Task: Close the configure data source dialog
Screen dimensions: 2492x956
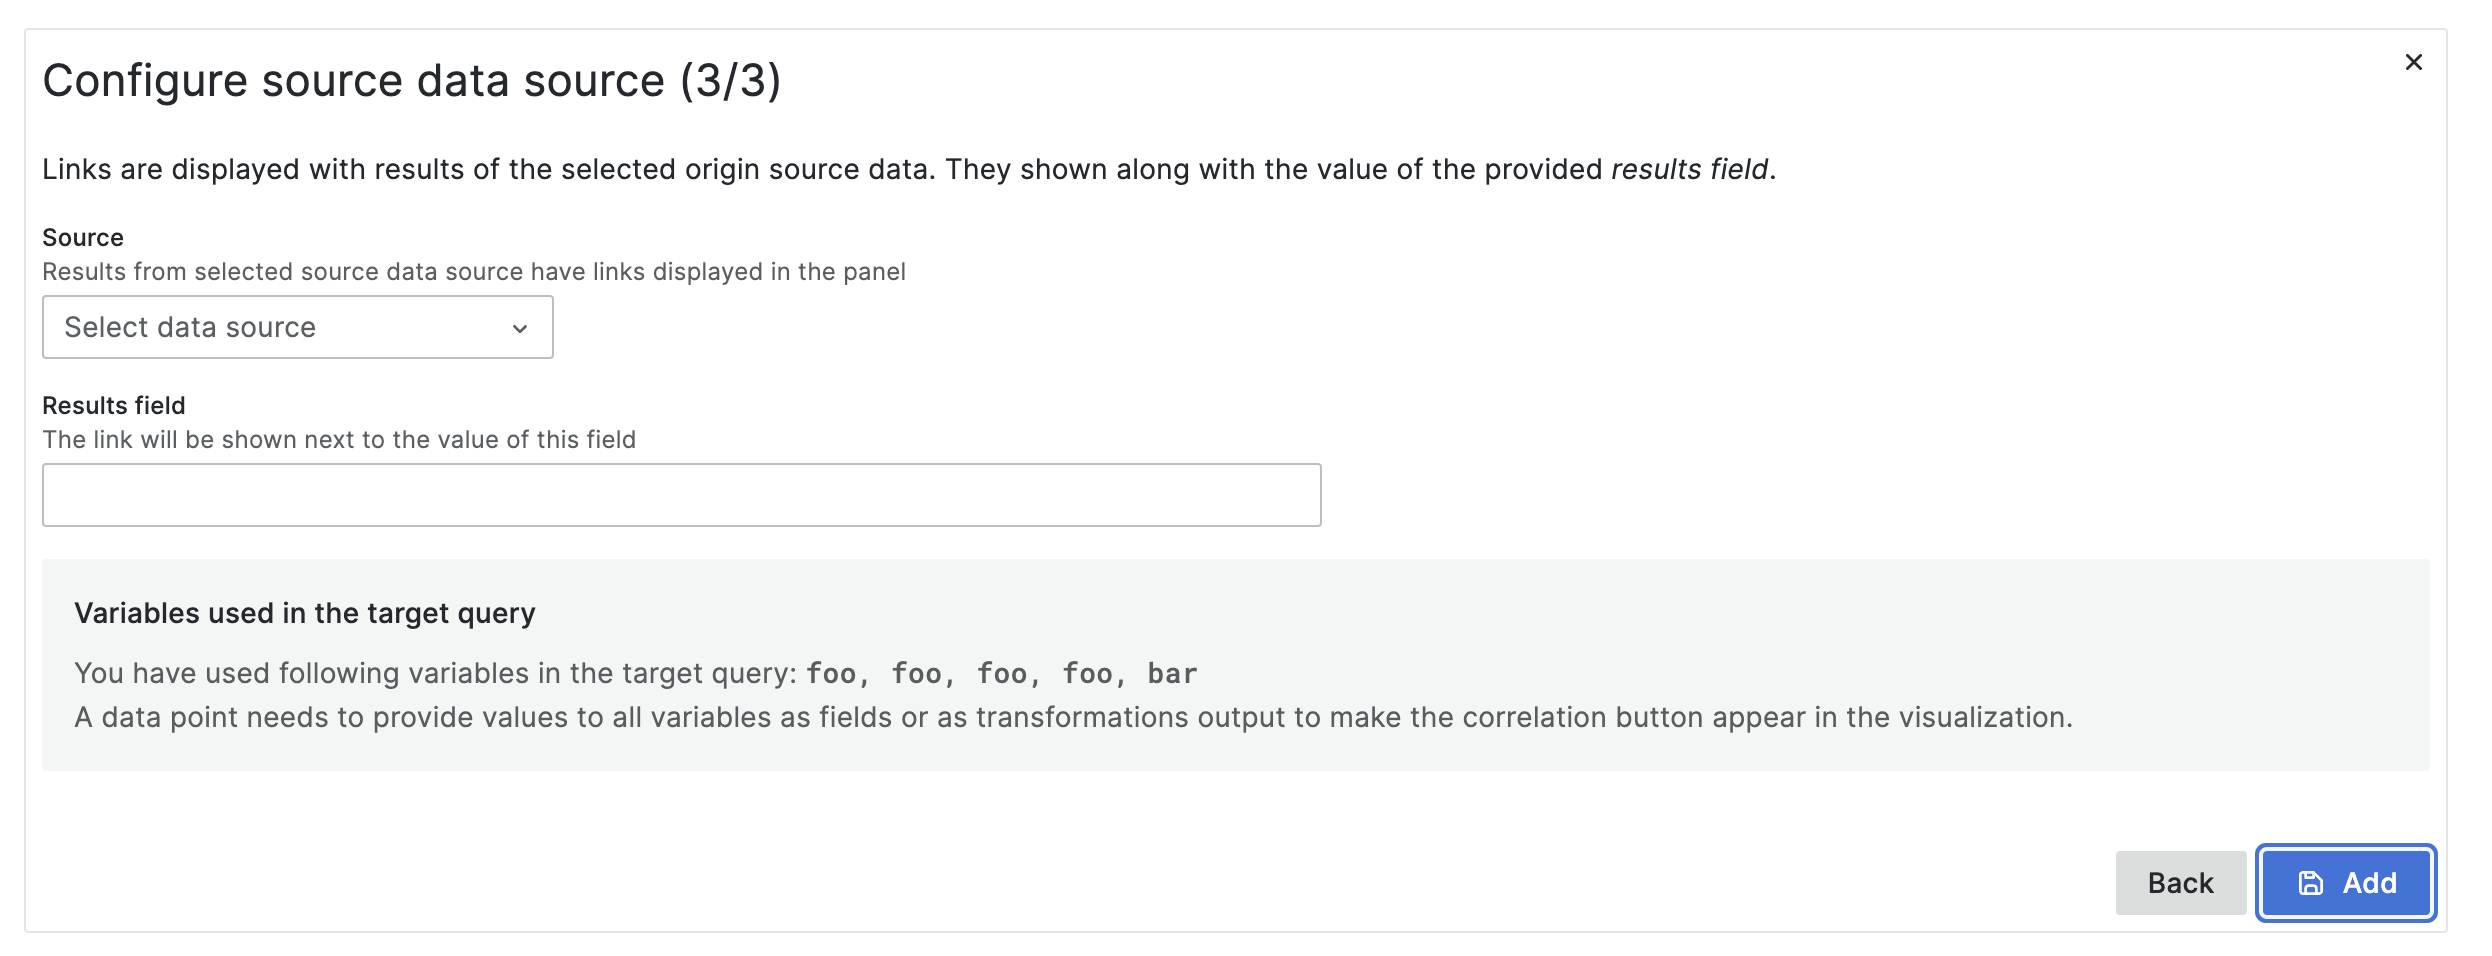Action: point(2413,62)
